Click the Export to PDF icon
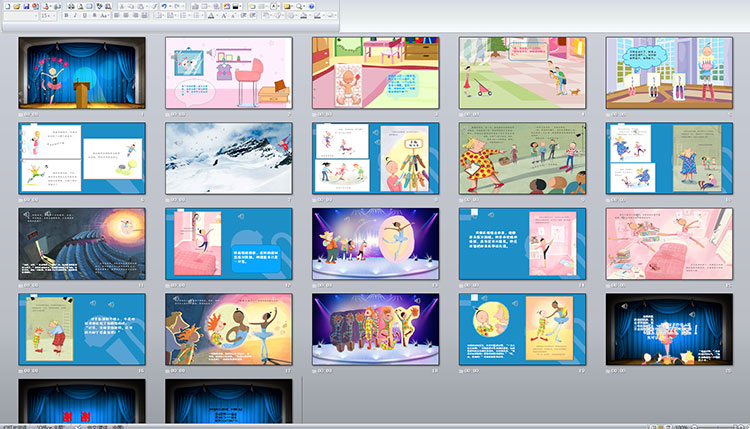Image resolution: width=750 pixels, height=429 pixels. pos(46,6)
